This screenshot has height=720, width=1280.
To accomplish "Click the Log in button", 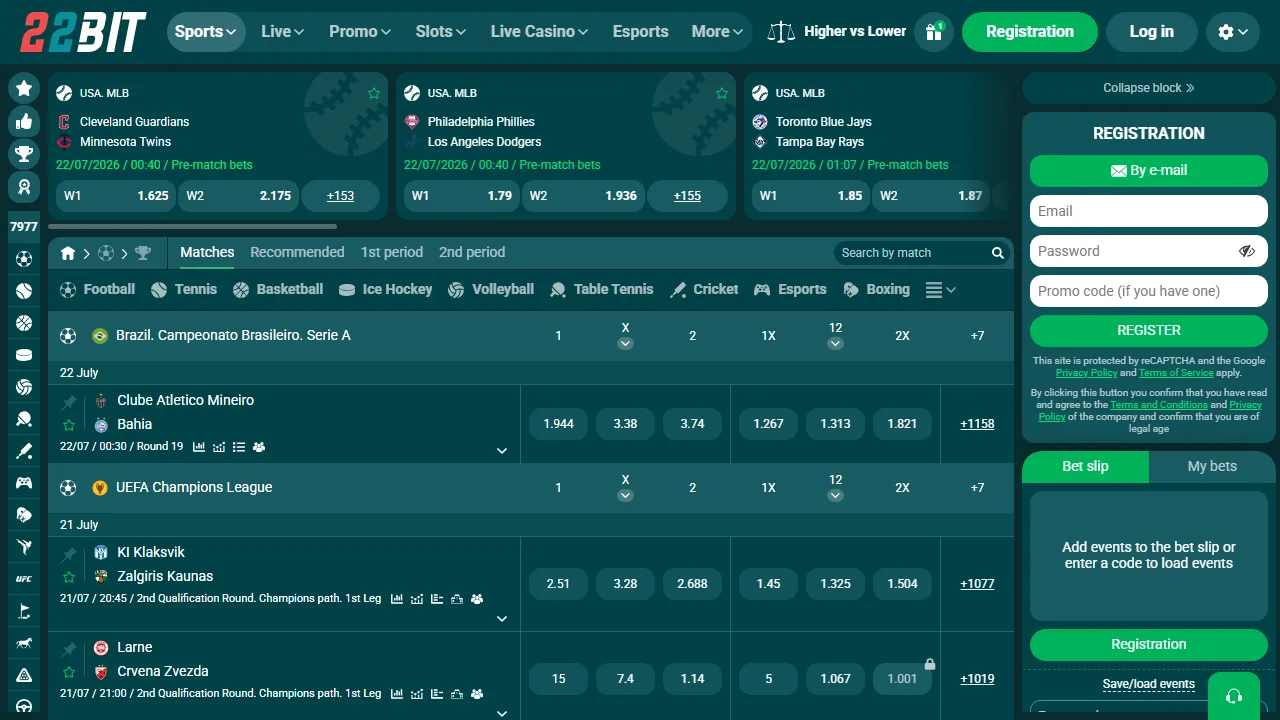I will (1152, 32).
